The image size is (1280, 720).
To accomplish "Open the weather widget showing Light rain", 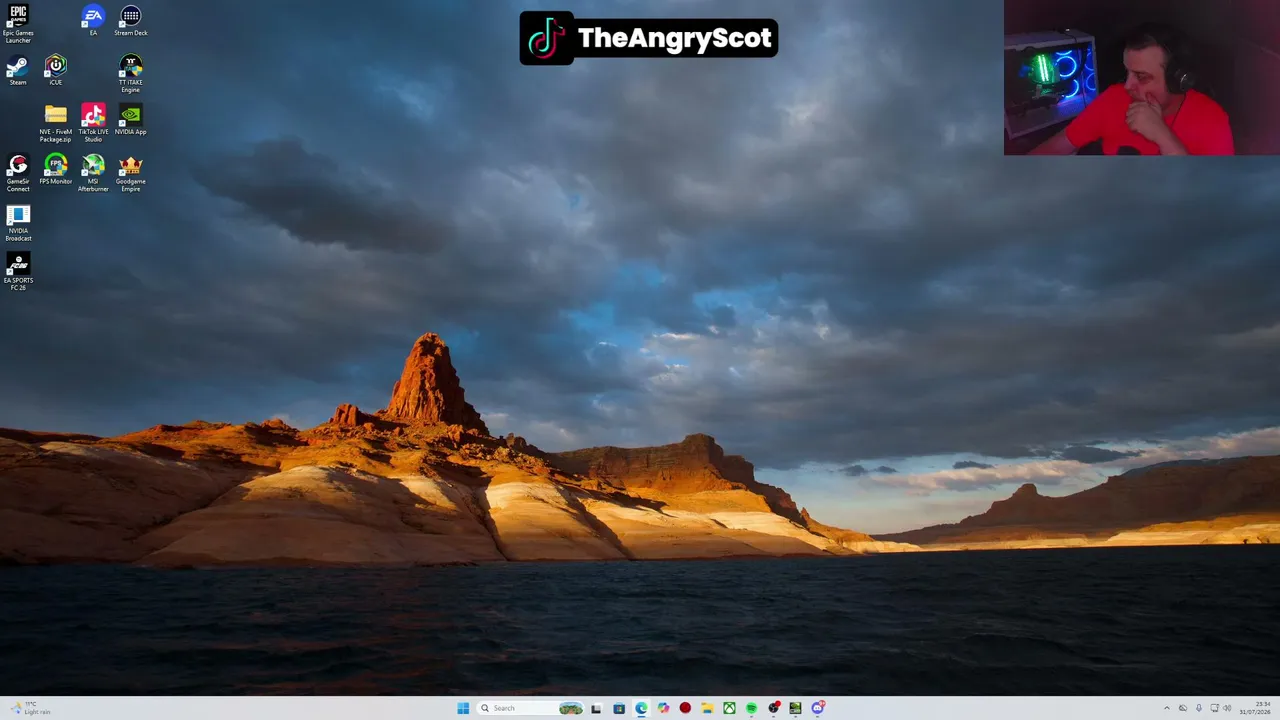I will click(30, 708).
